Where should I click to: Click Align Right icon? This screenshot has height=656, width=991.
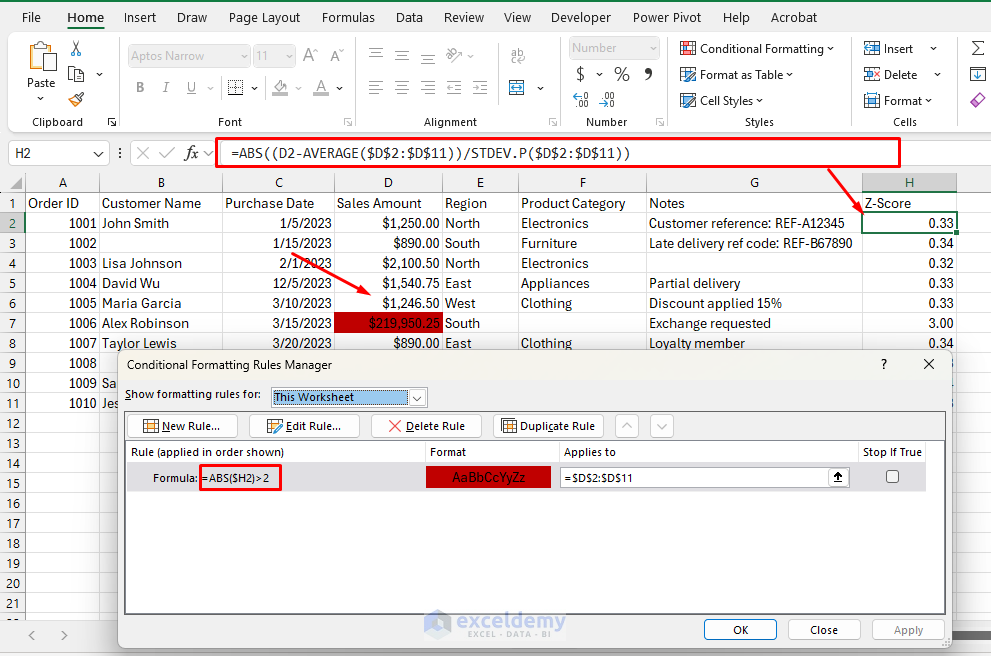[x=428, y=87]
